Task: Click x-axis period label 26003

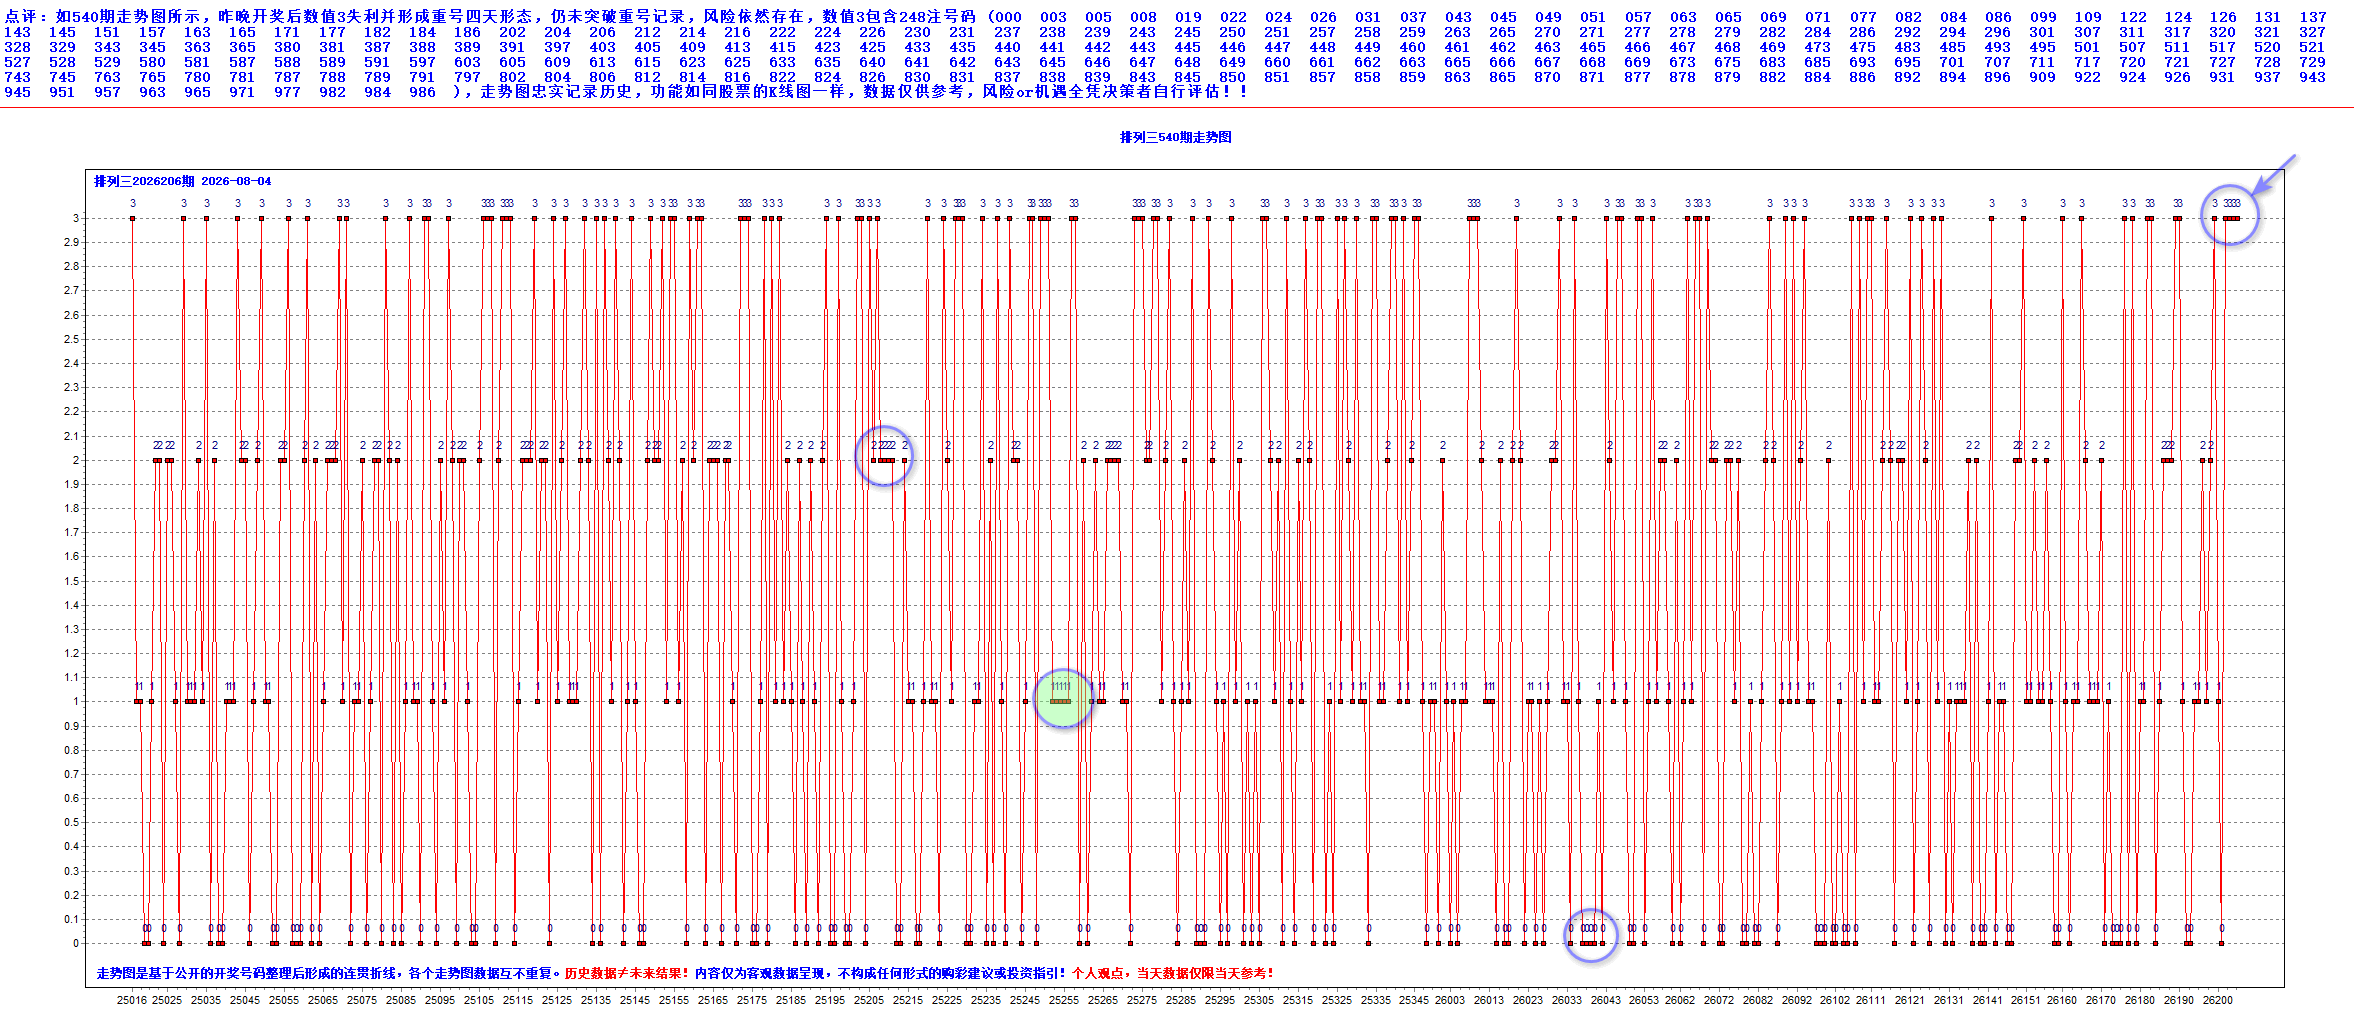Action: pos(1450,1000)
